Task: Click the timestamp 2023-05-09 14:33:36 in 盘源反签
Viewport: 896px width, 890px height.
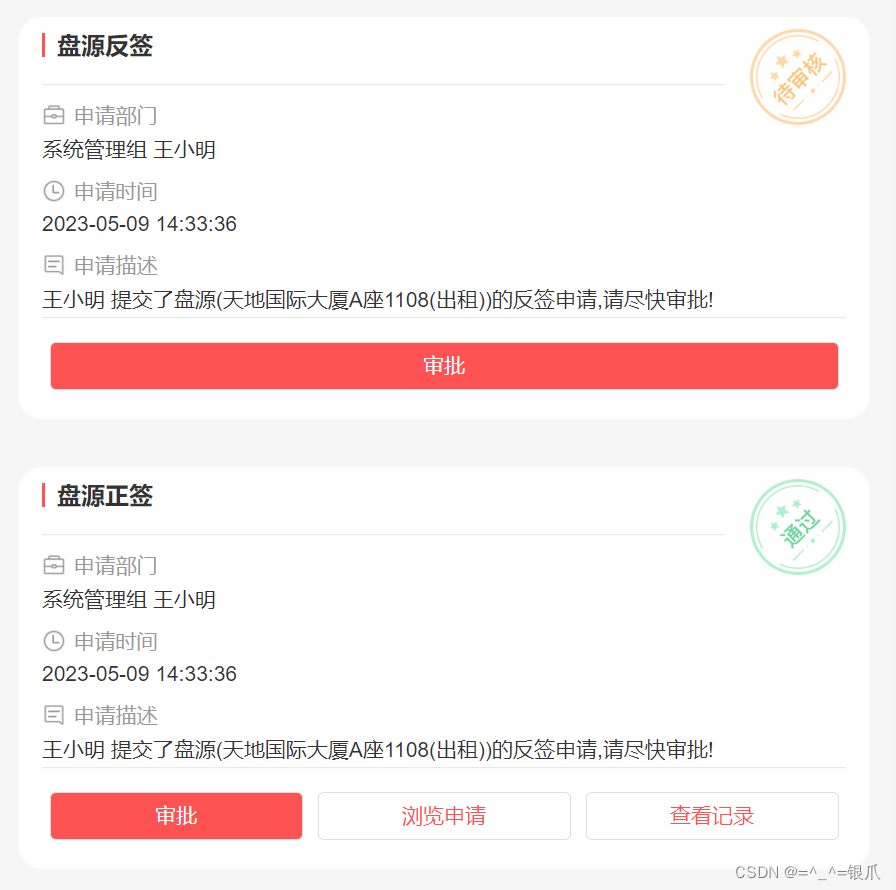Action: [140, 224]
